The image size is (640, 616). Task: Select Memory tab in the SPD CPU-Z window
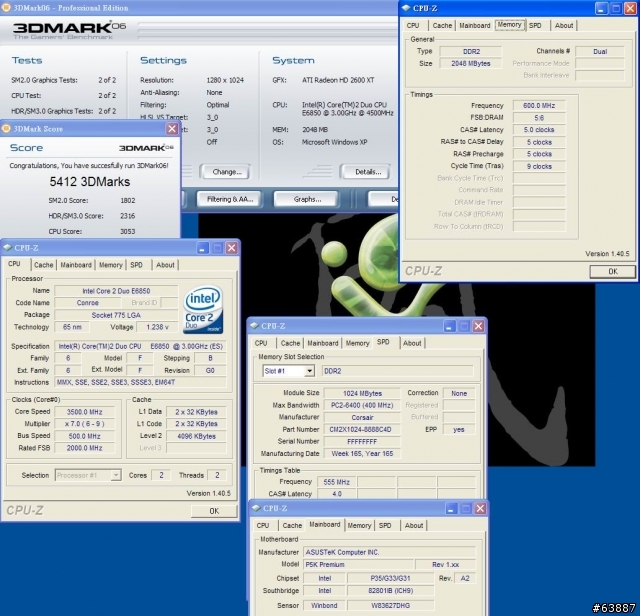pos(358,343)
